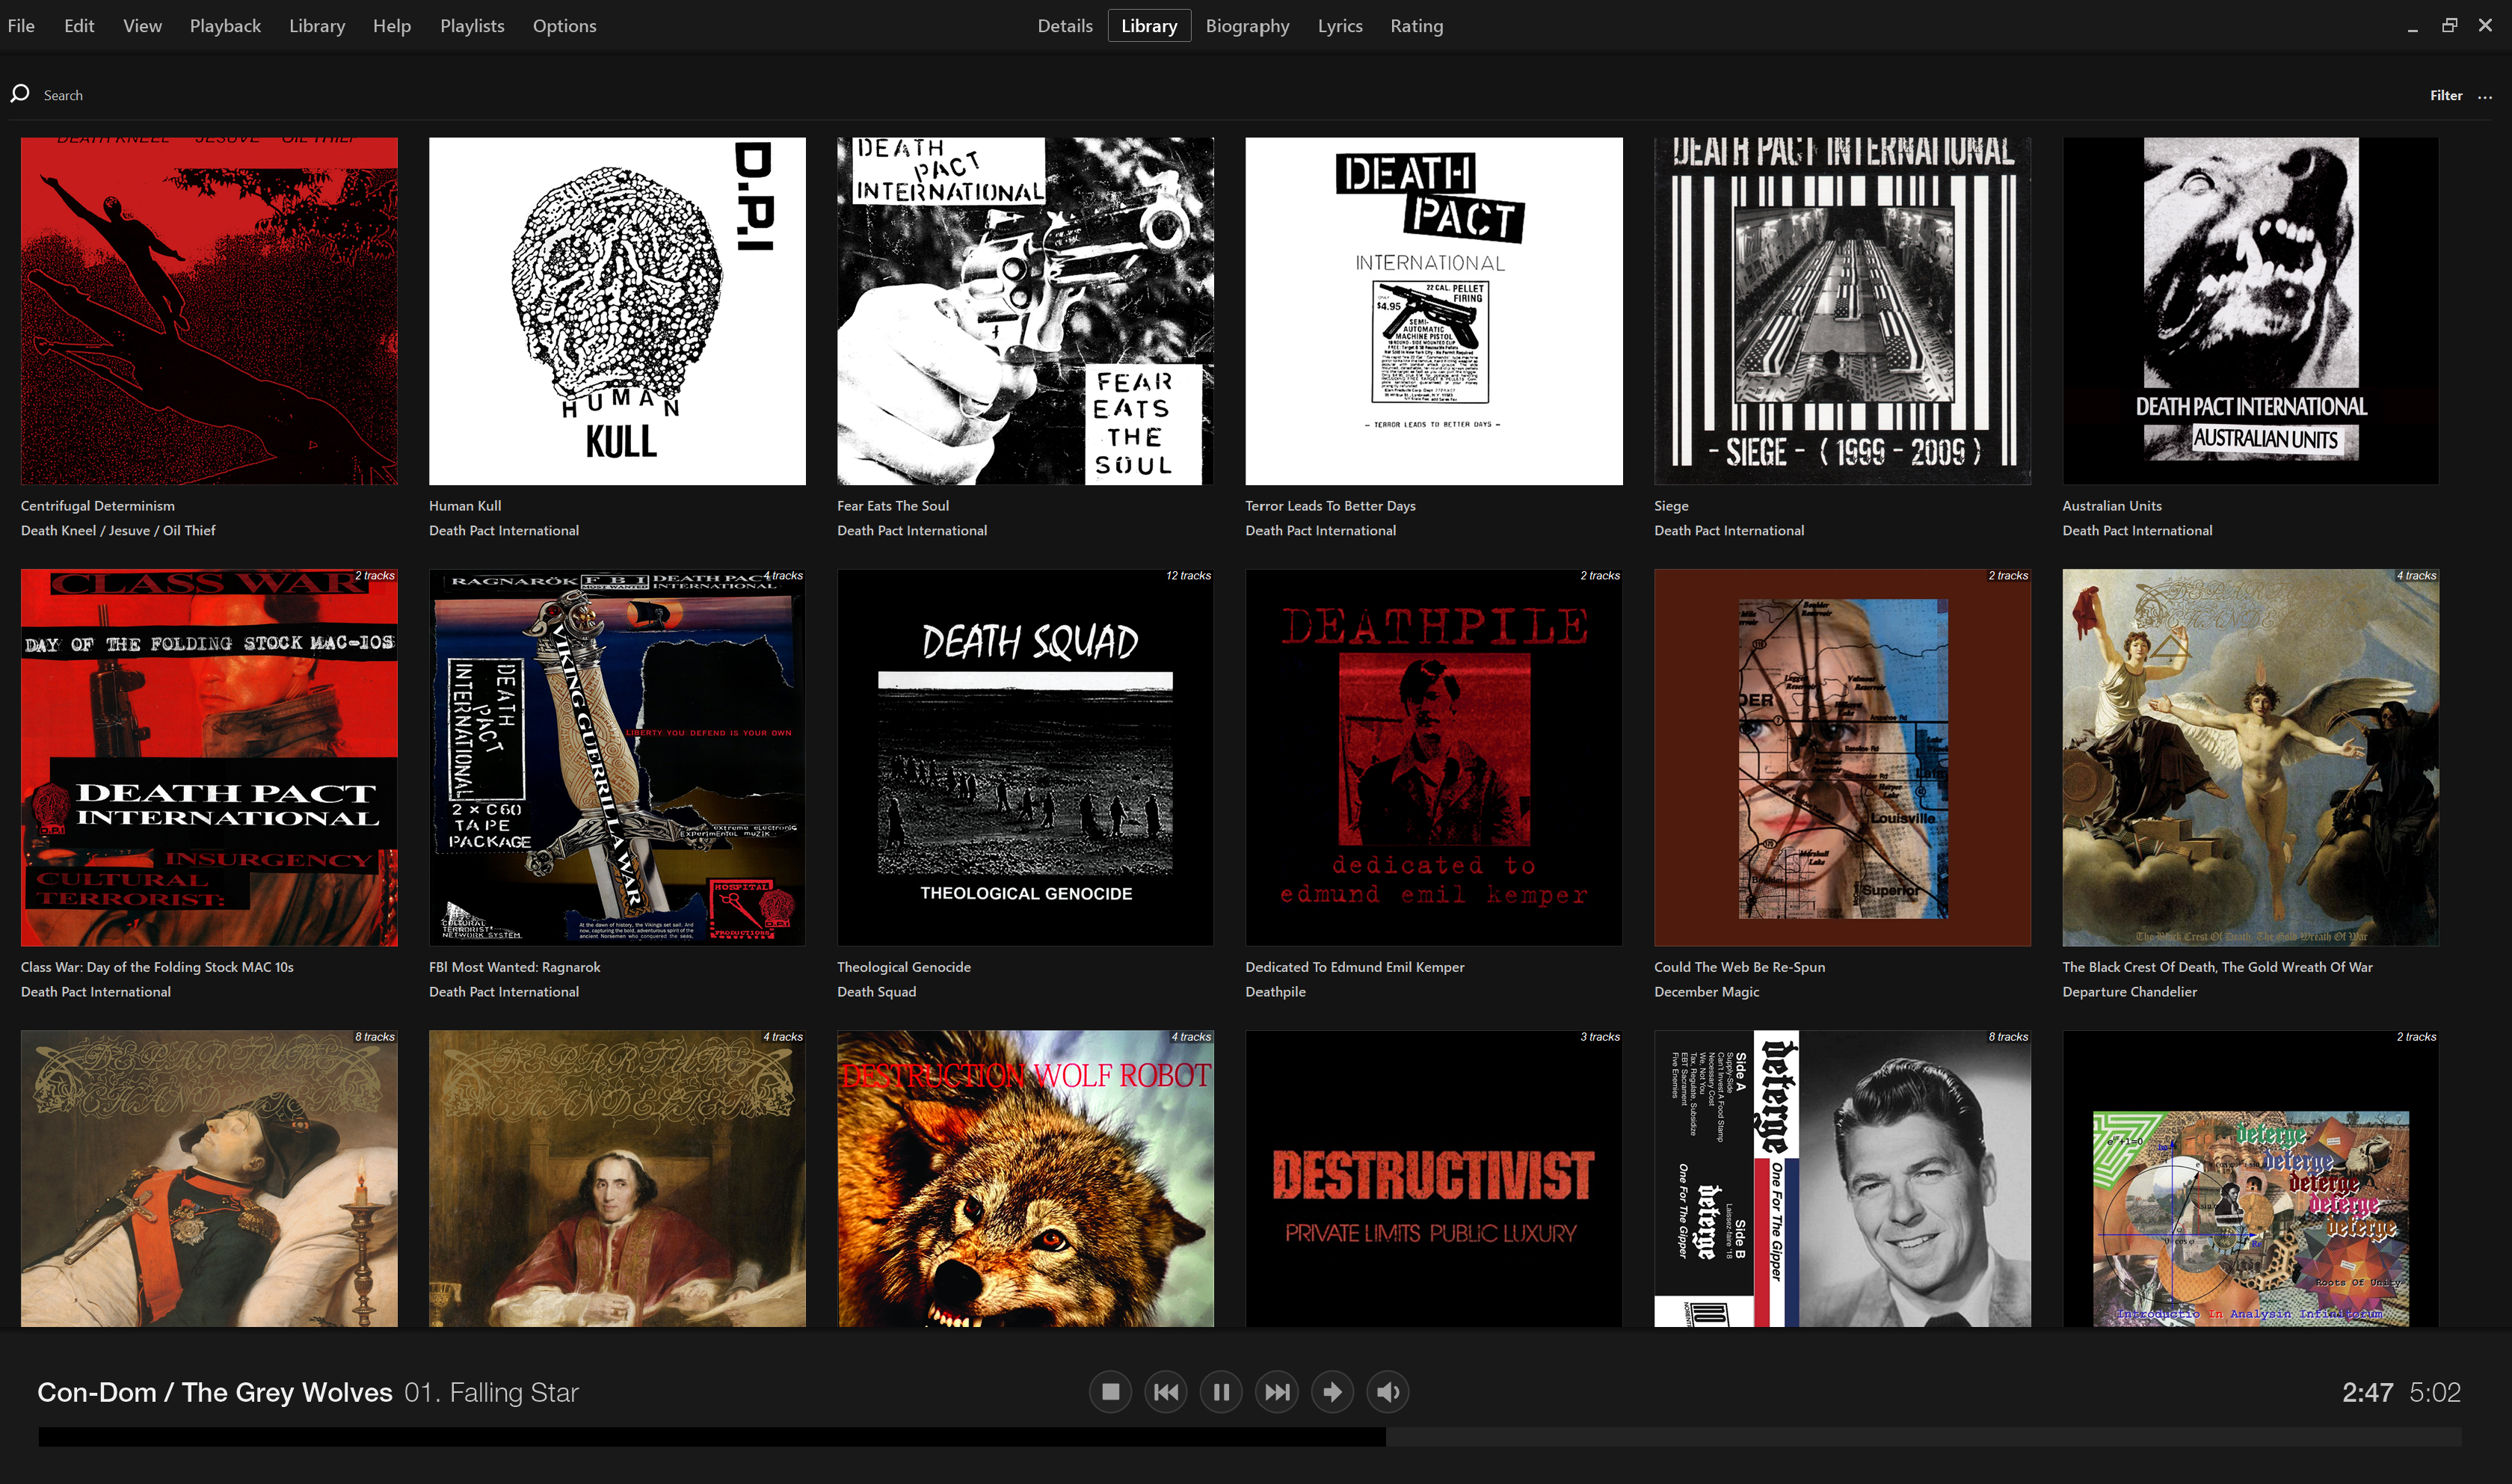2512x1484 pixels.
Task: Click the volume speaker icon
Action: tap(1388, 1392)
